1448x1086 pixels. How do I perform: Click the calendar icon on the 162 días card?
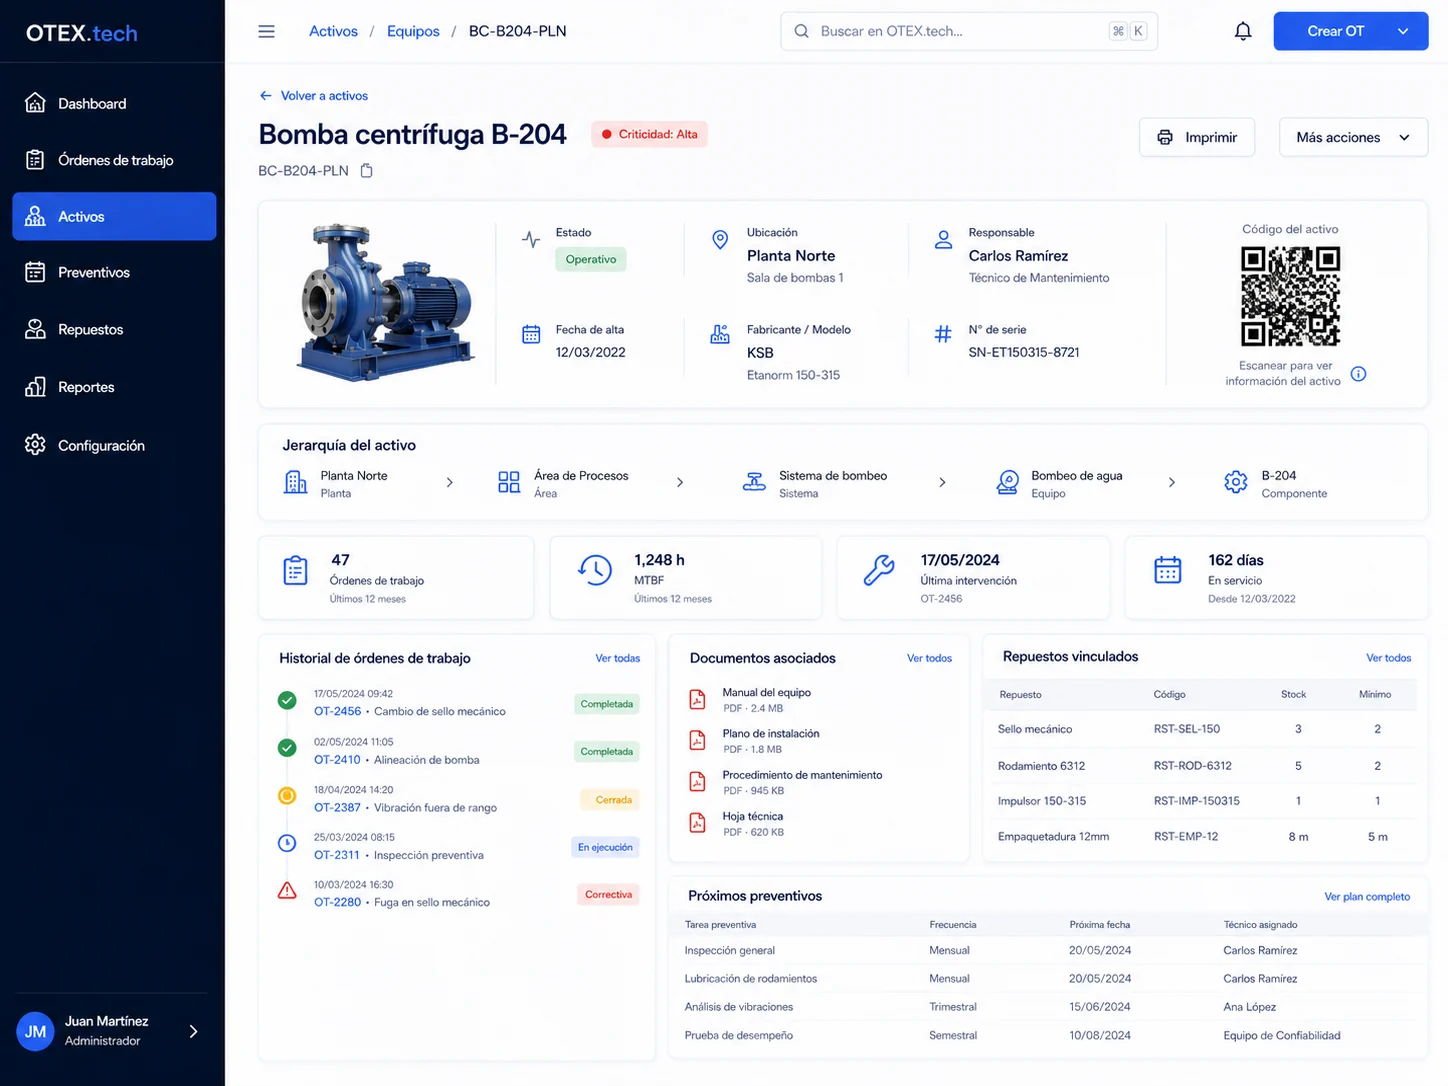coord(1168,570)
